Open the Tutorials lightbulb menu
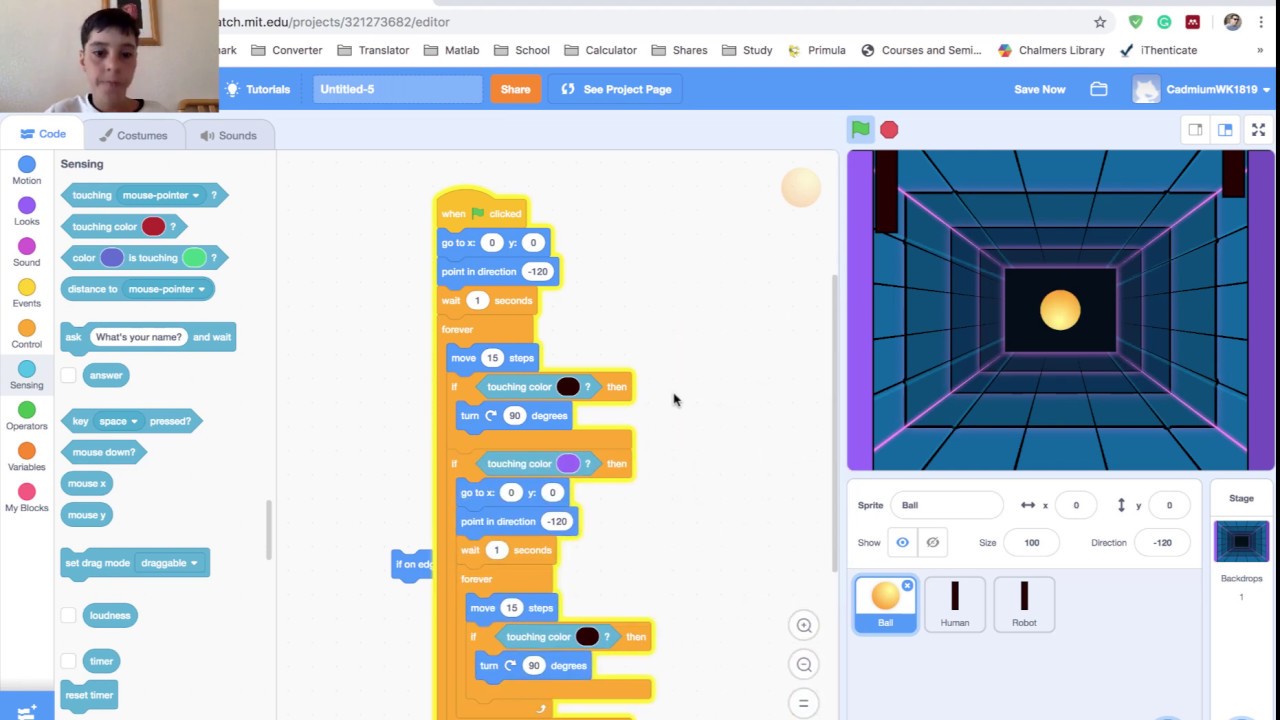 (x=257, y=89)
